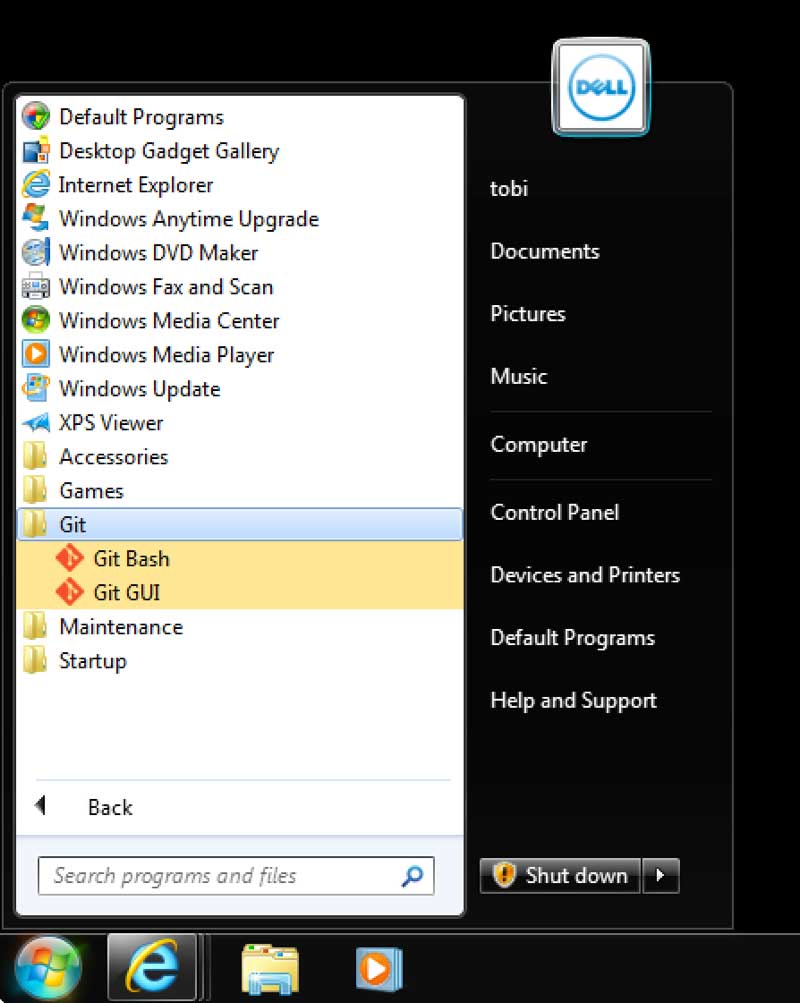Open Devices and Printers

[x=584, y=575]
